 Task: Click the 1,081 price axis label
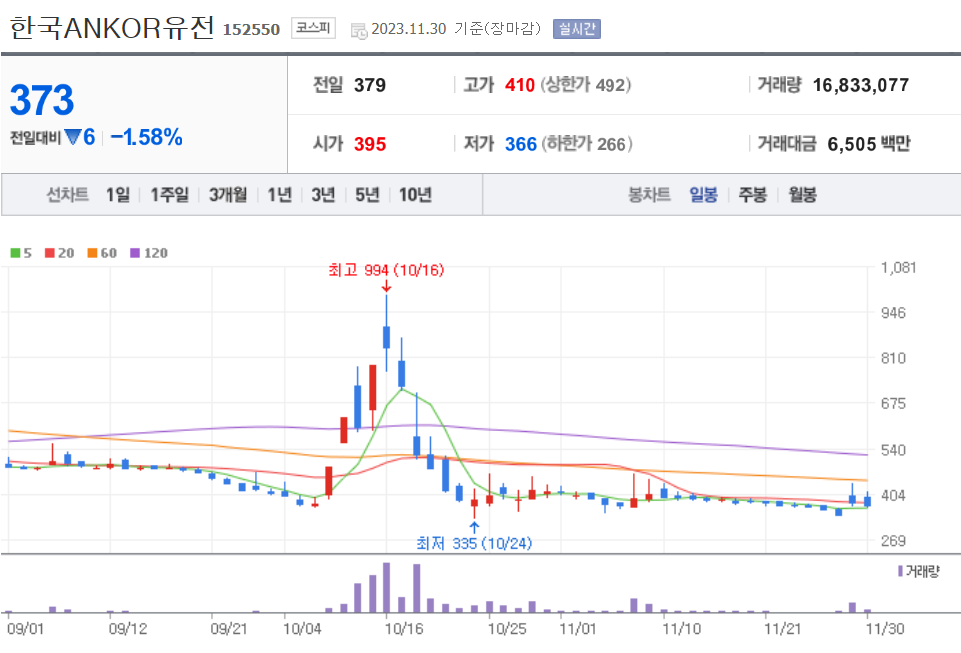click(898, 268)
